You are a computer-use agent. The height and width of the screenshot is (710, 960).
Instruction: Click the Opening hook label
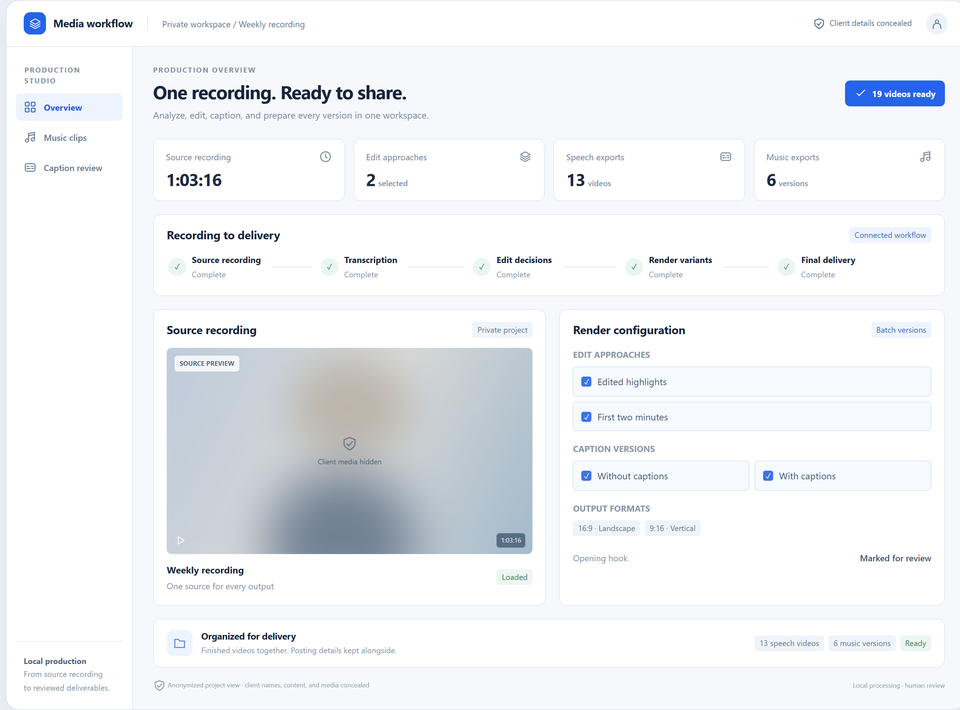pyautogui.click(x=600, y=558)
